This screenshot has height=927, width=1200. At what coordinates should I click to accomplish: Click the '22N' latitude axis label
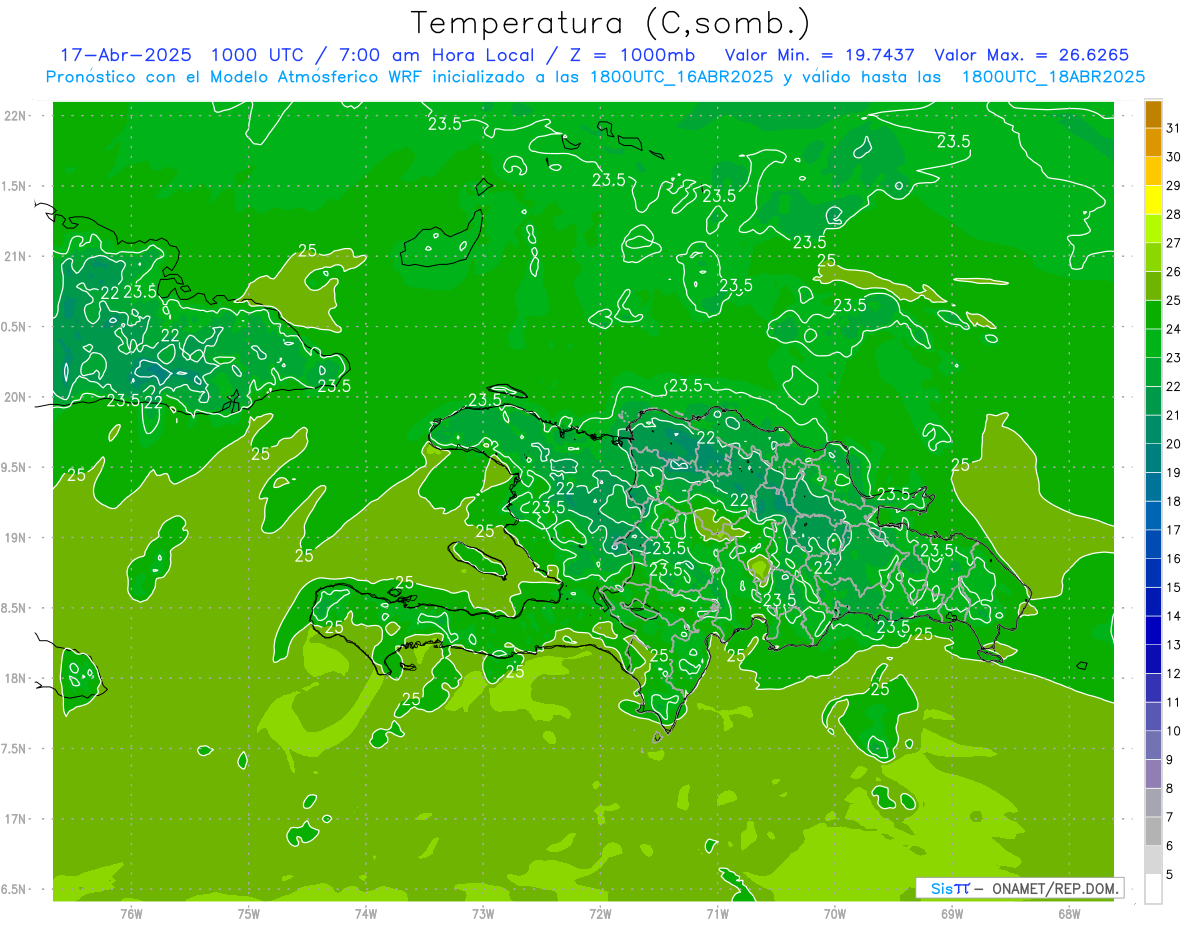tap(16, 116)
